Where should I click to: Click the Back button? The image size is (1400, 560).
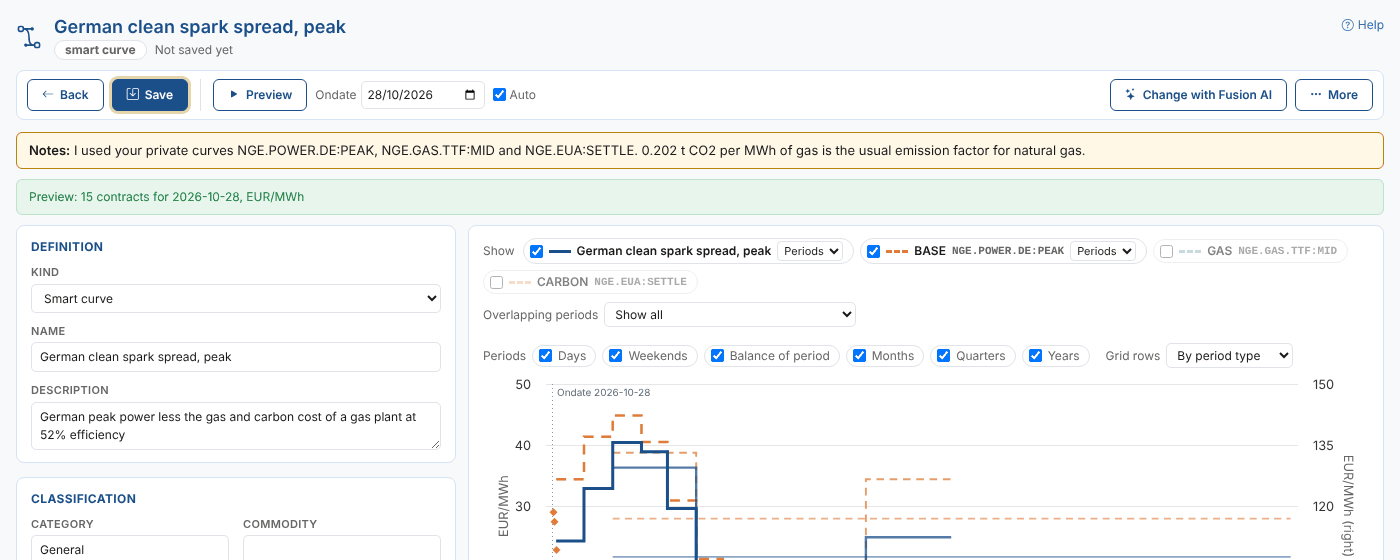[65, 95]
